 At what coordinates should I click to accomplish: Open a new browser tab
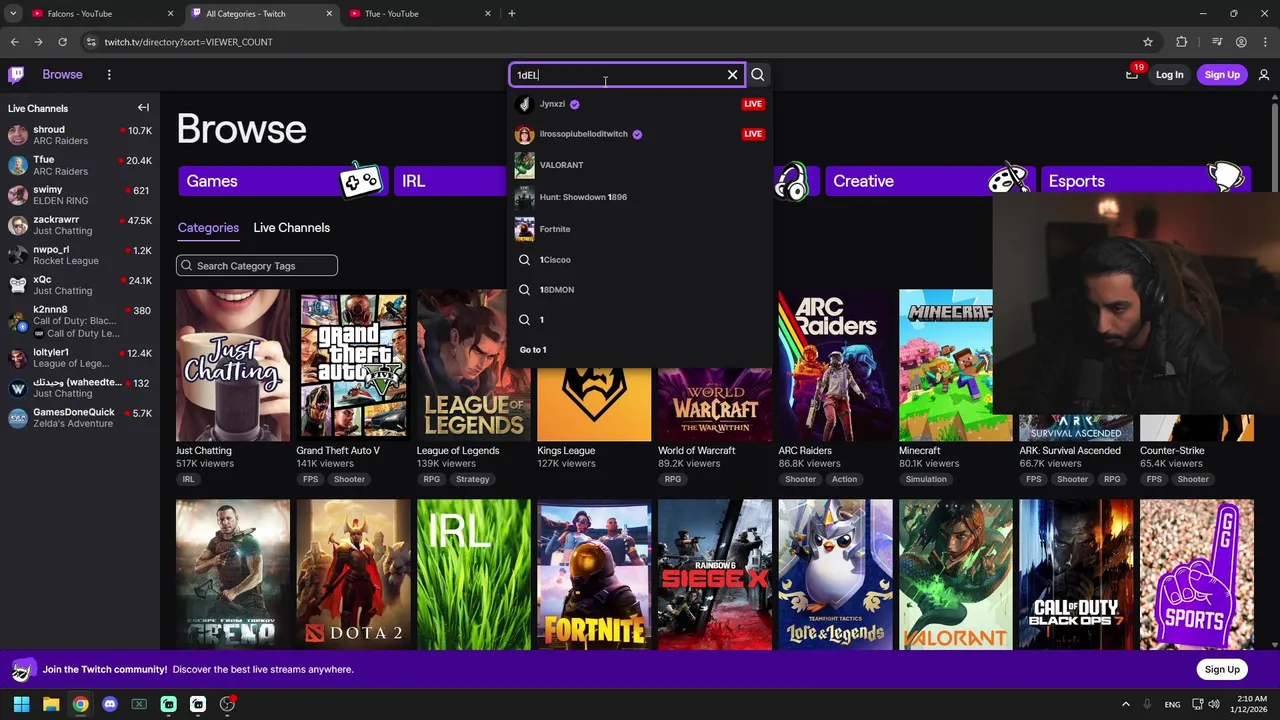[x=512, y=14]
